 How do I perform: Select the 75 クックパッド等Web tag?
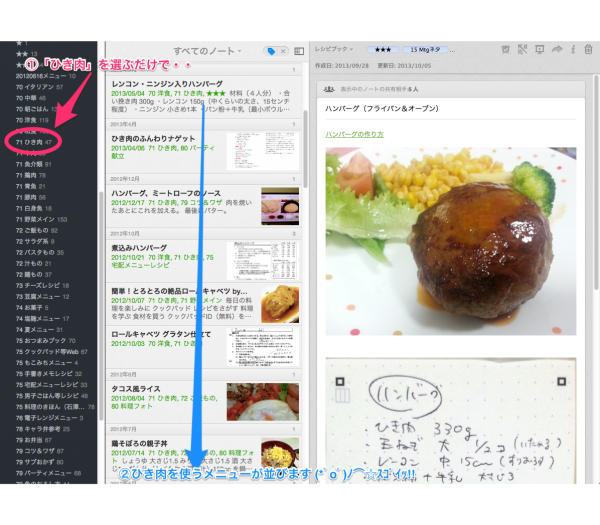tap(51, 352)
